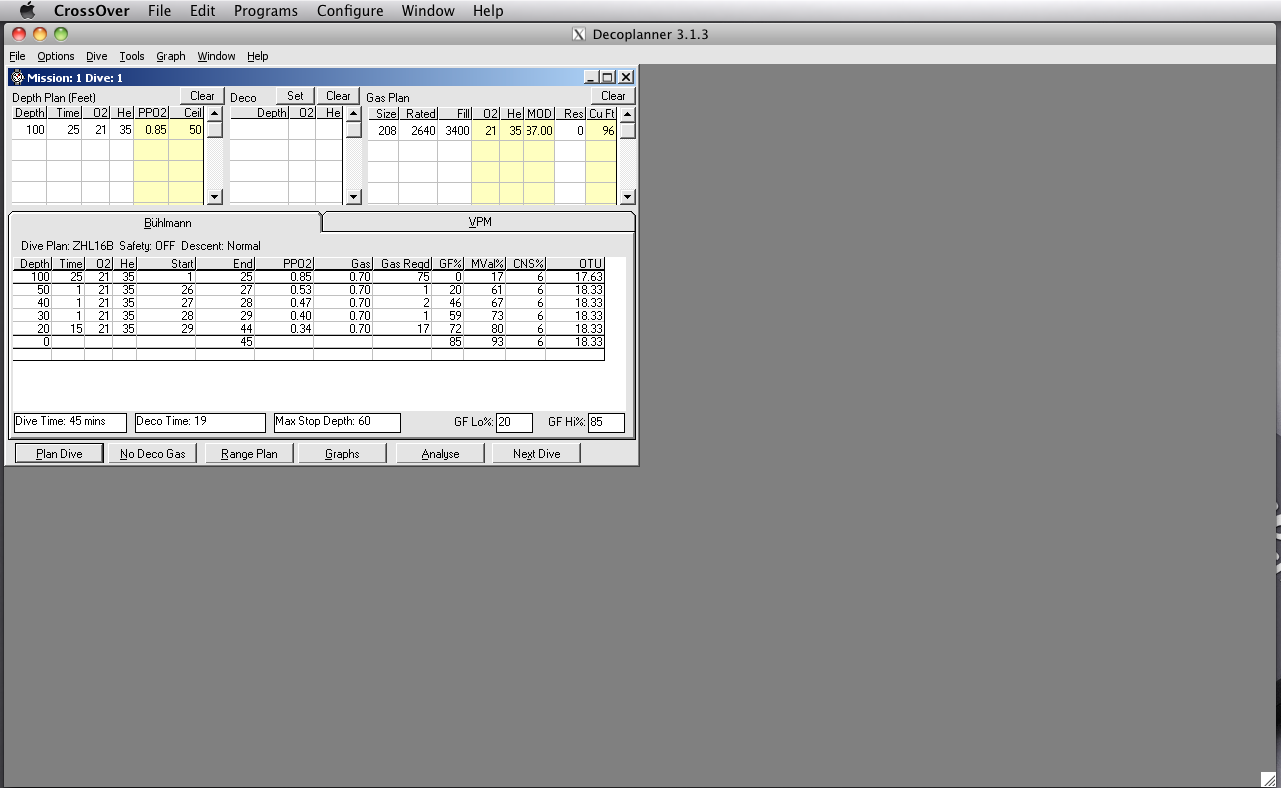Select Depth Plan Ceil cell 50

pyautogui.click(x=186, y=130)
